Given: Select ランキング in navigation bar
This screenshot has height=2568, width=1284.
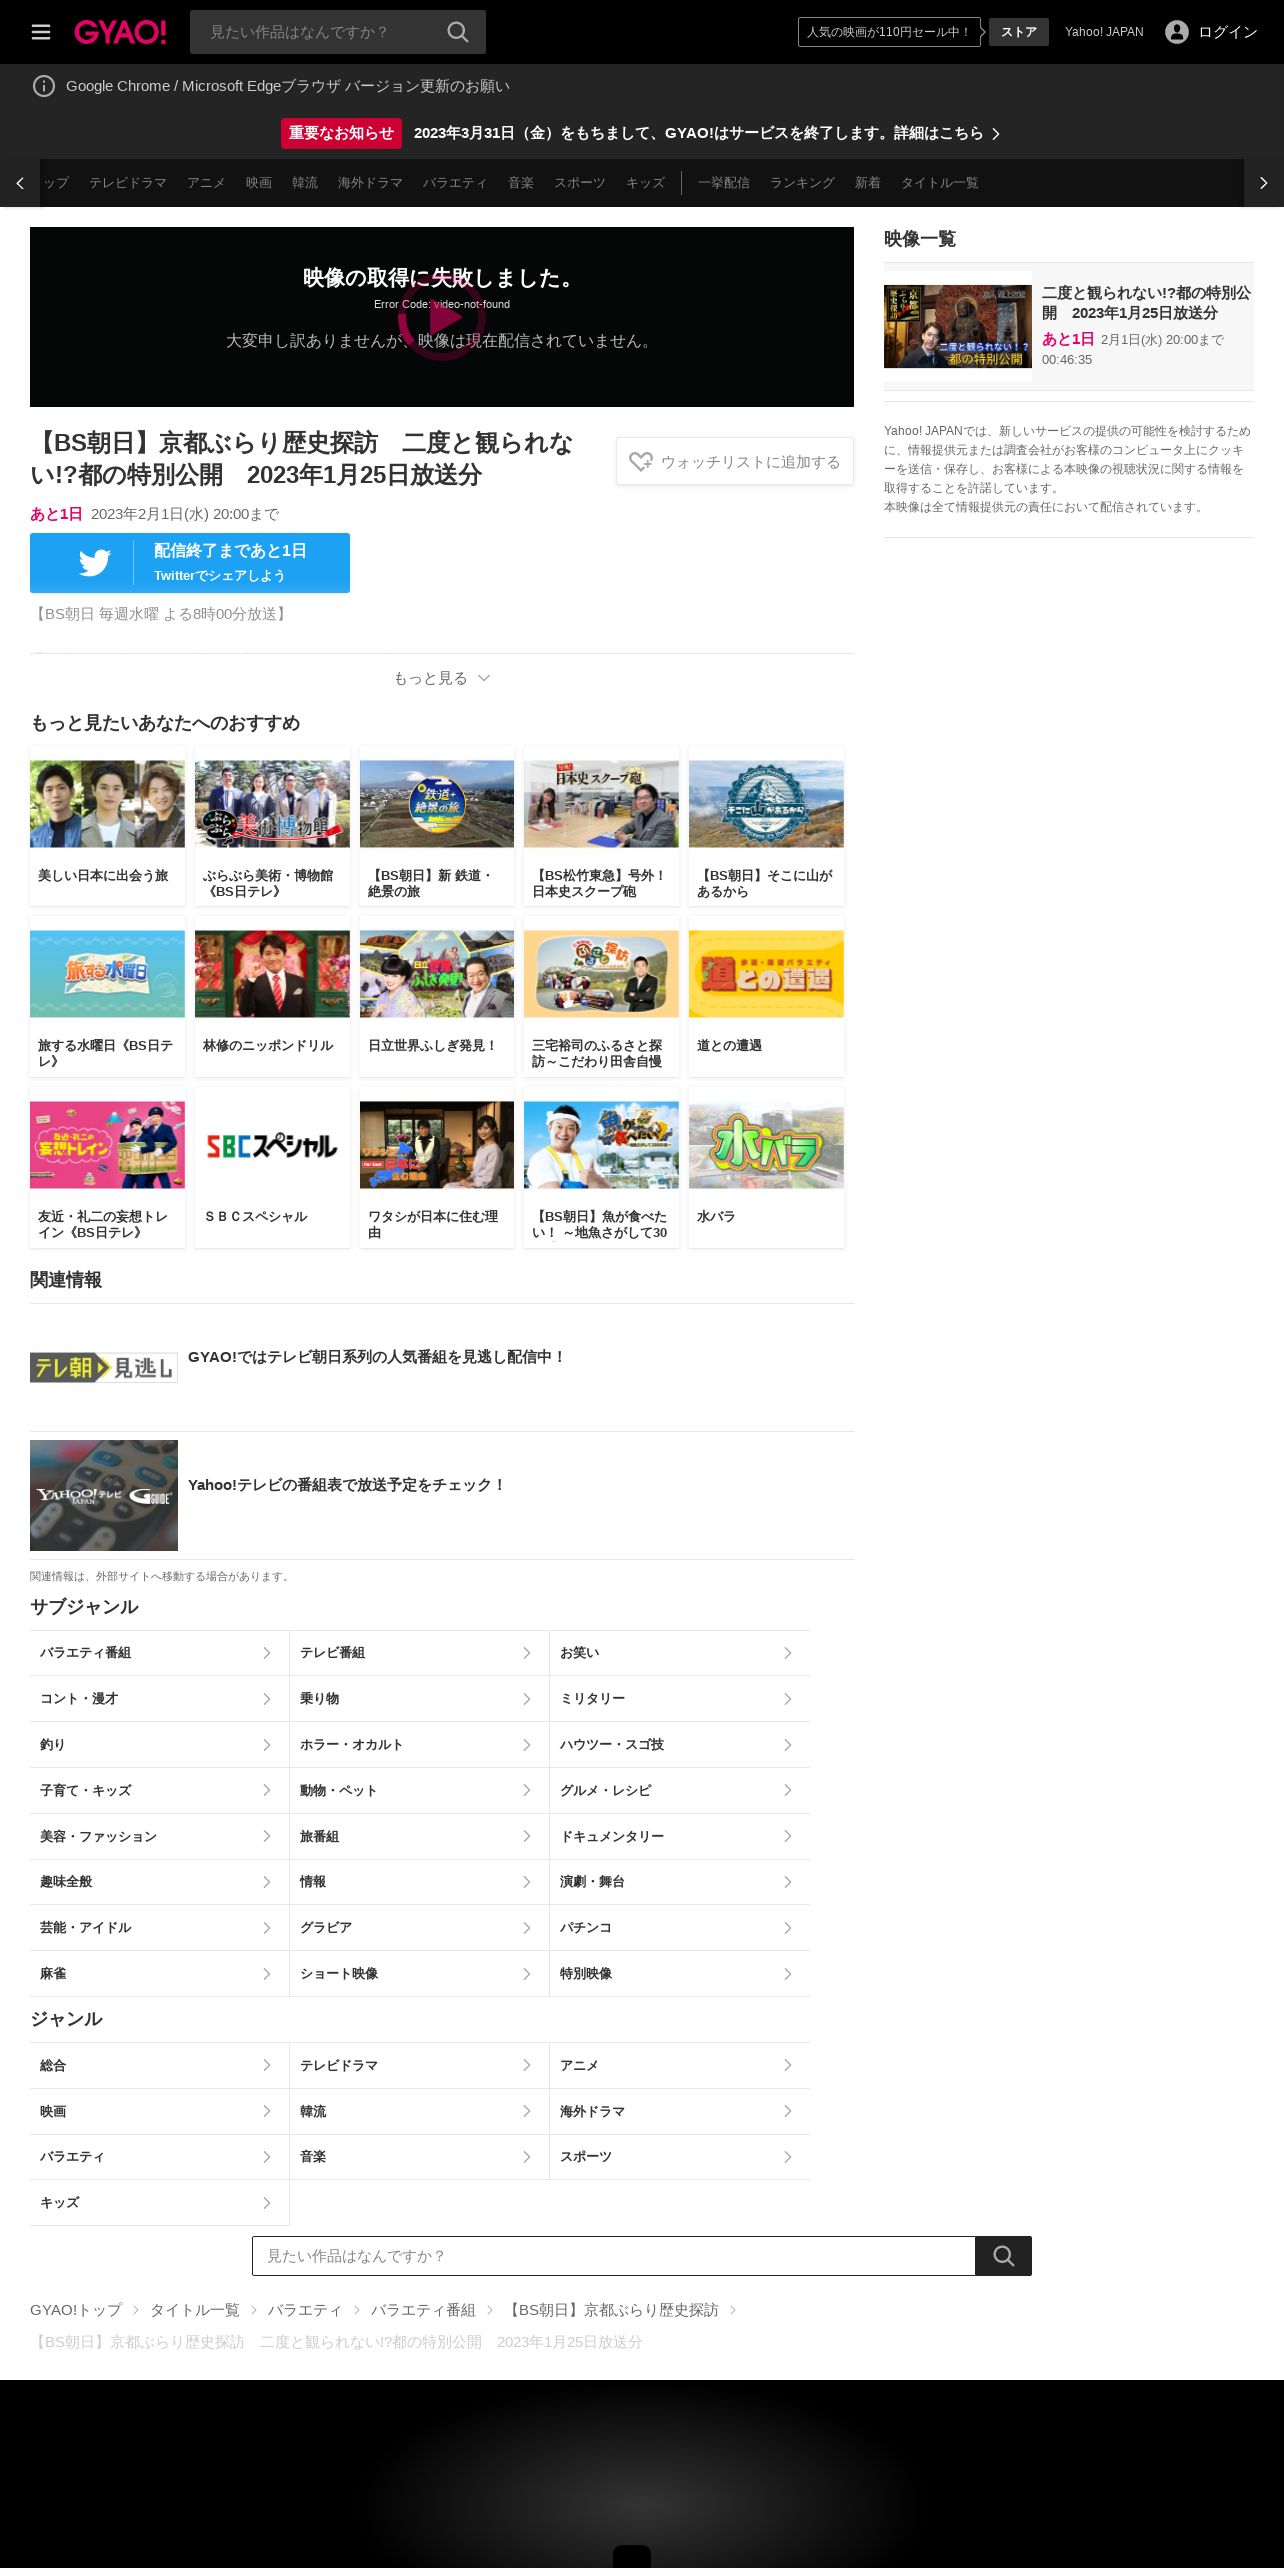Looking at the screenshot, I should [x=802, y=183].
